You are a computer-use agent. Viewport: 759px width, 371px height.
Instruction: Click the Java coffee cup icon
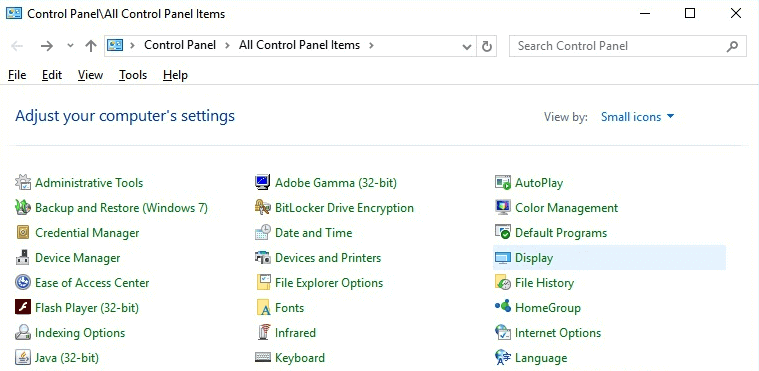pyautogui.click(x=23, y=358)
